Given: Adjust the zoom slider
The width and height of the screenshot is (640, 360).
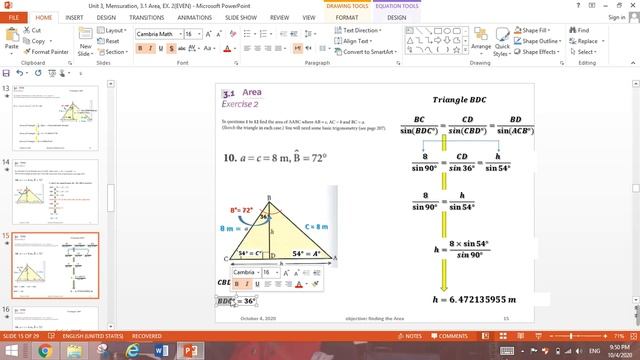Looking at the screenshot, I should tap(571, 336).
